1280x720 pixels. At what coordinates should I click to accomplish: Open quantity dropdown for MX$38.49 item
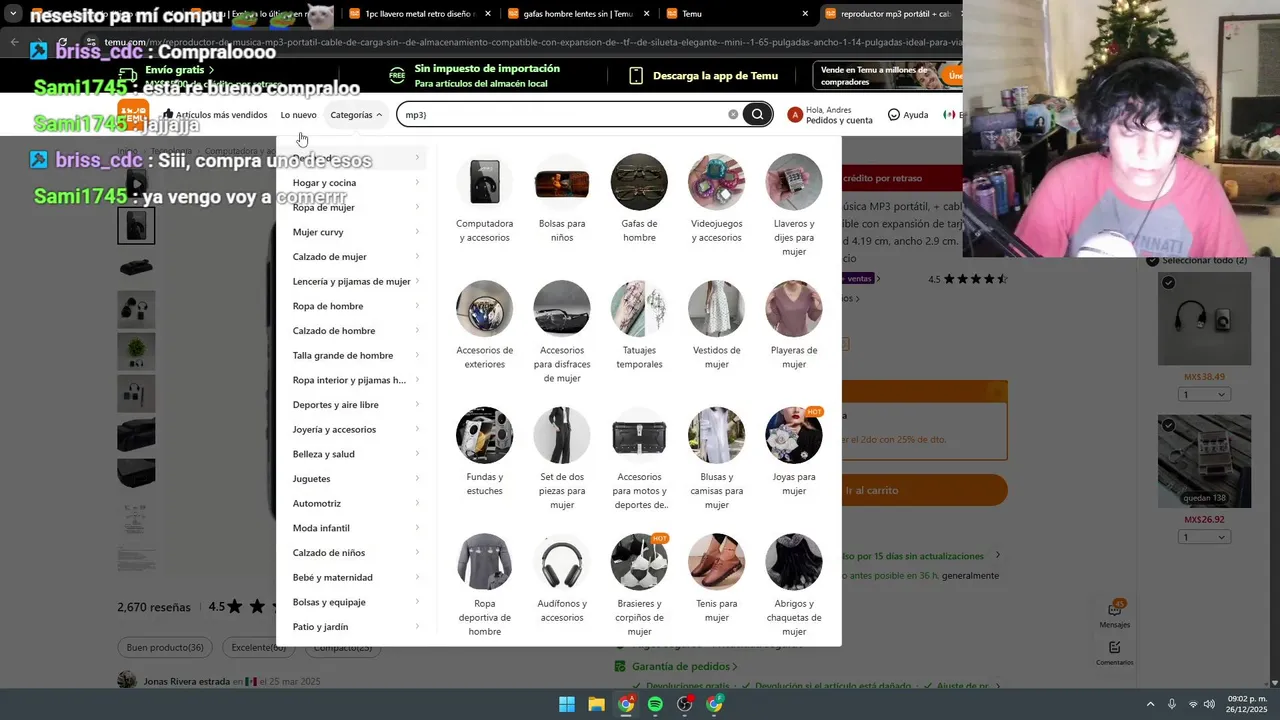click(x=1204, y=394)
